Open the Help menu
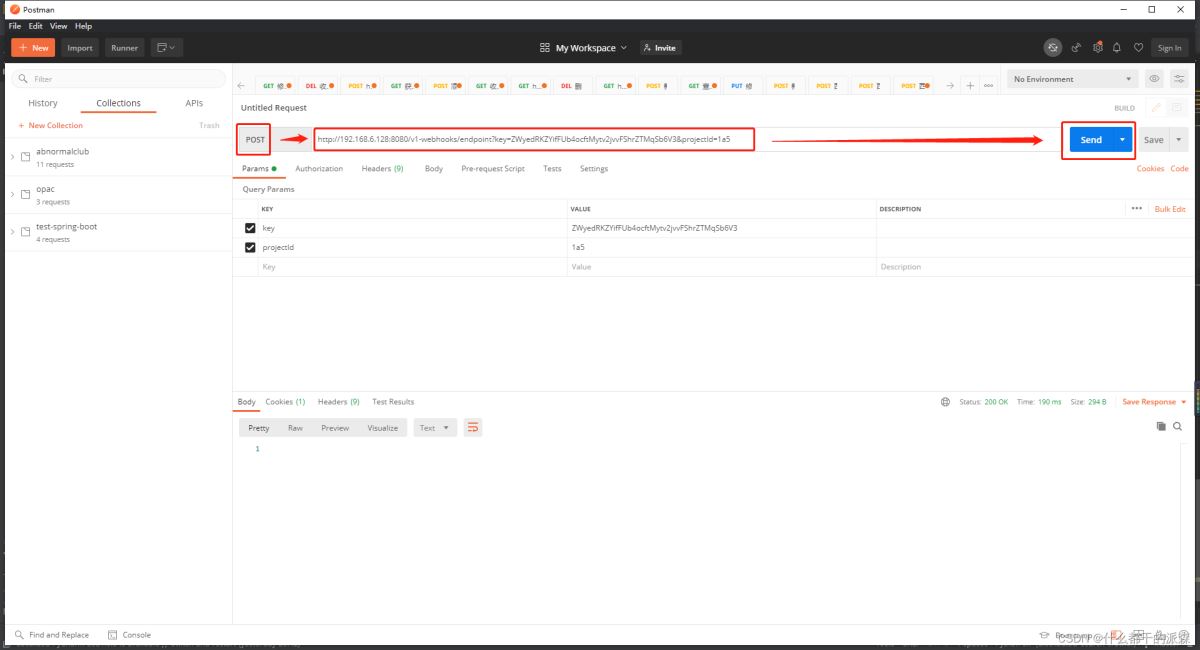The image size is (1200, 650). (x=83, y=26)
